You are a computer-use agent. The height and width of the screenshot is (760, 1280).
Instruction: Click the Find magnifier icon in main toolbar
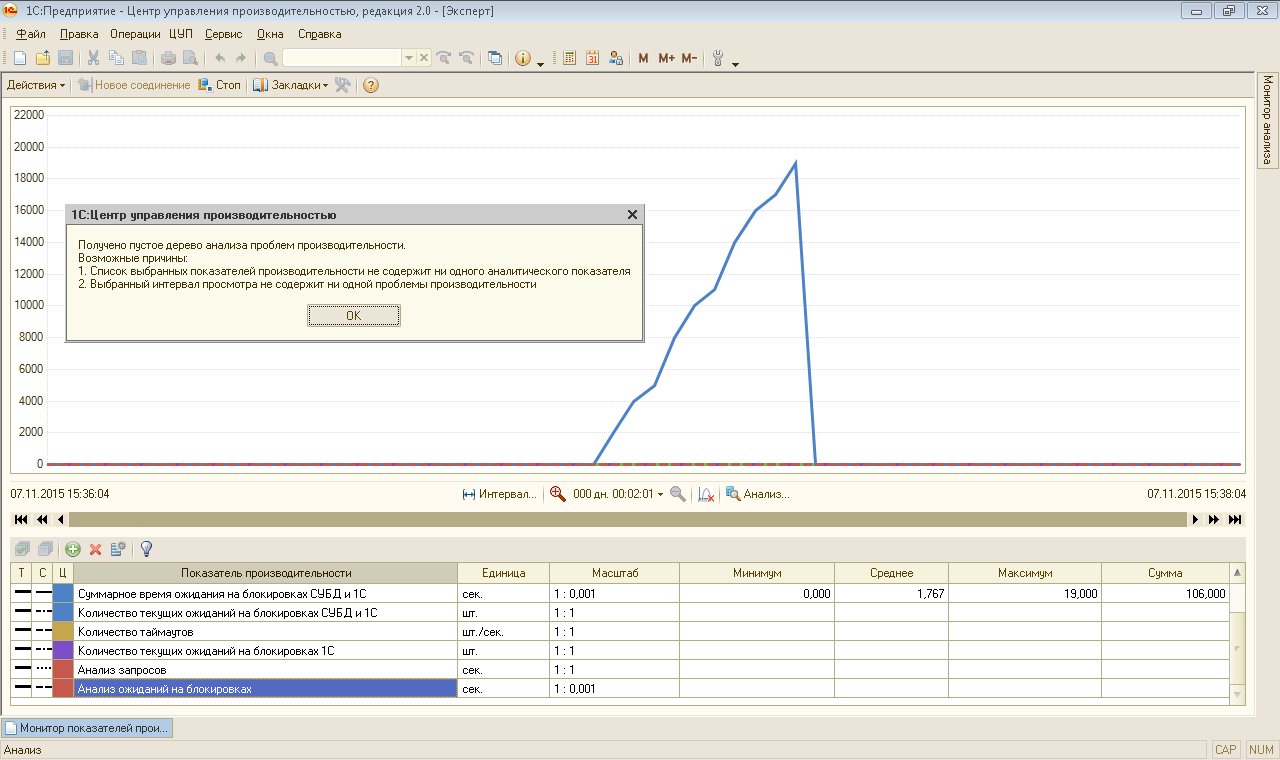[270, 58]
